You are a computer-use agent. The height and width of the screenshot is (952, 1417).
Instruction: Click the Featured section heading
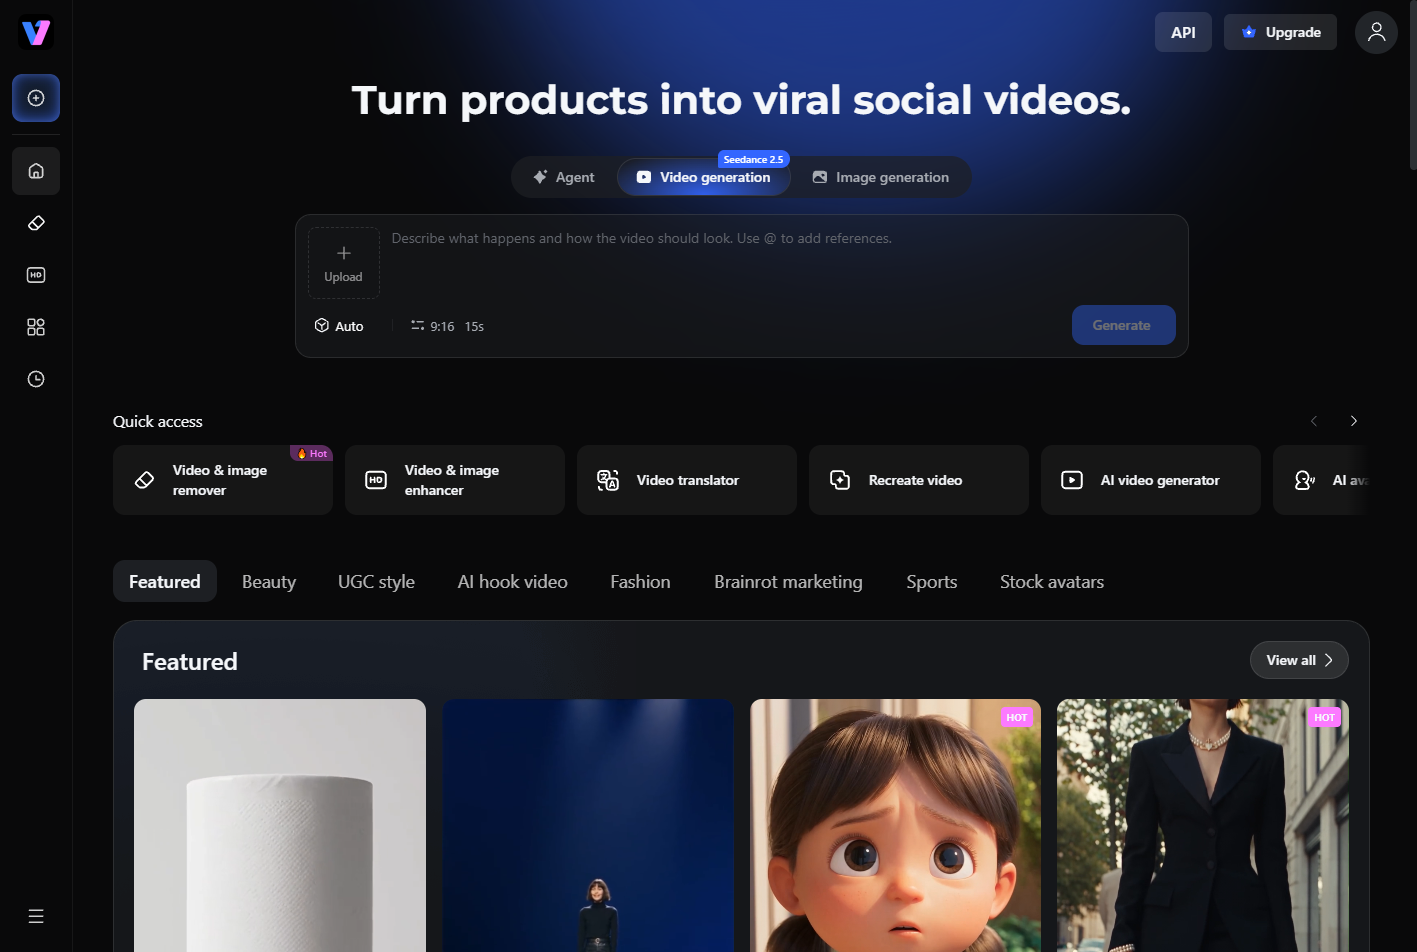[190, 661]
